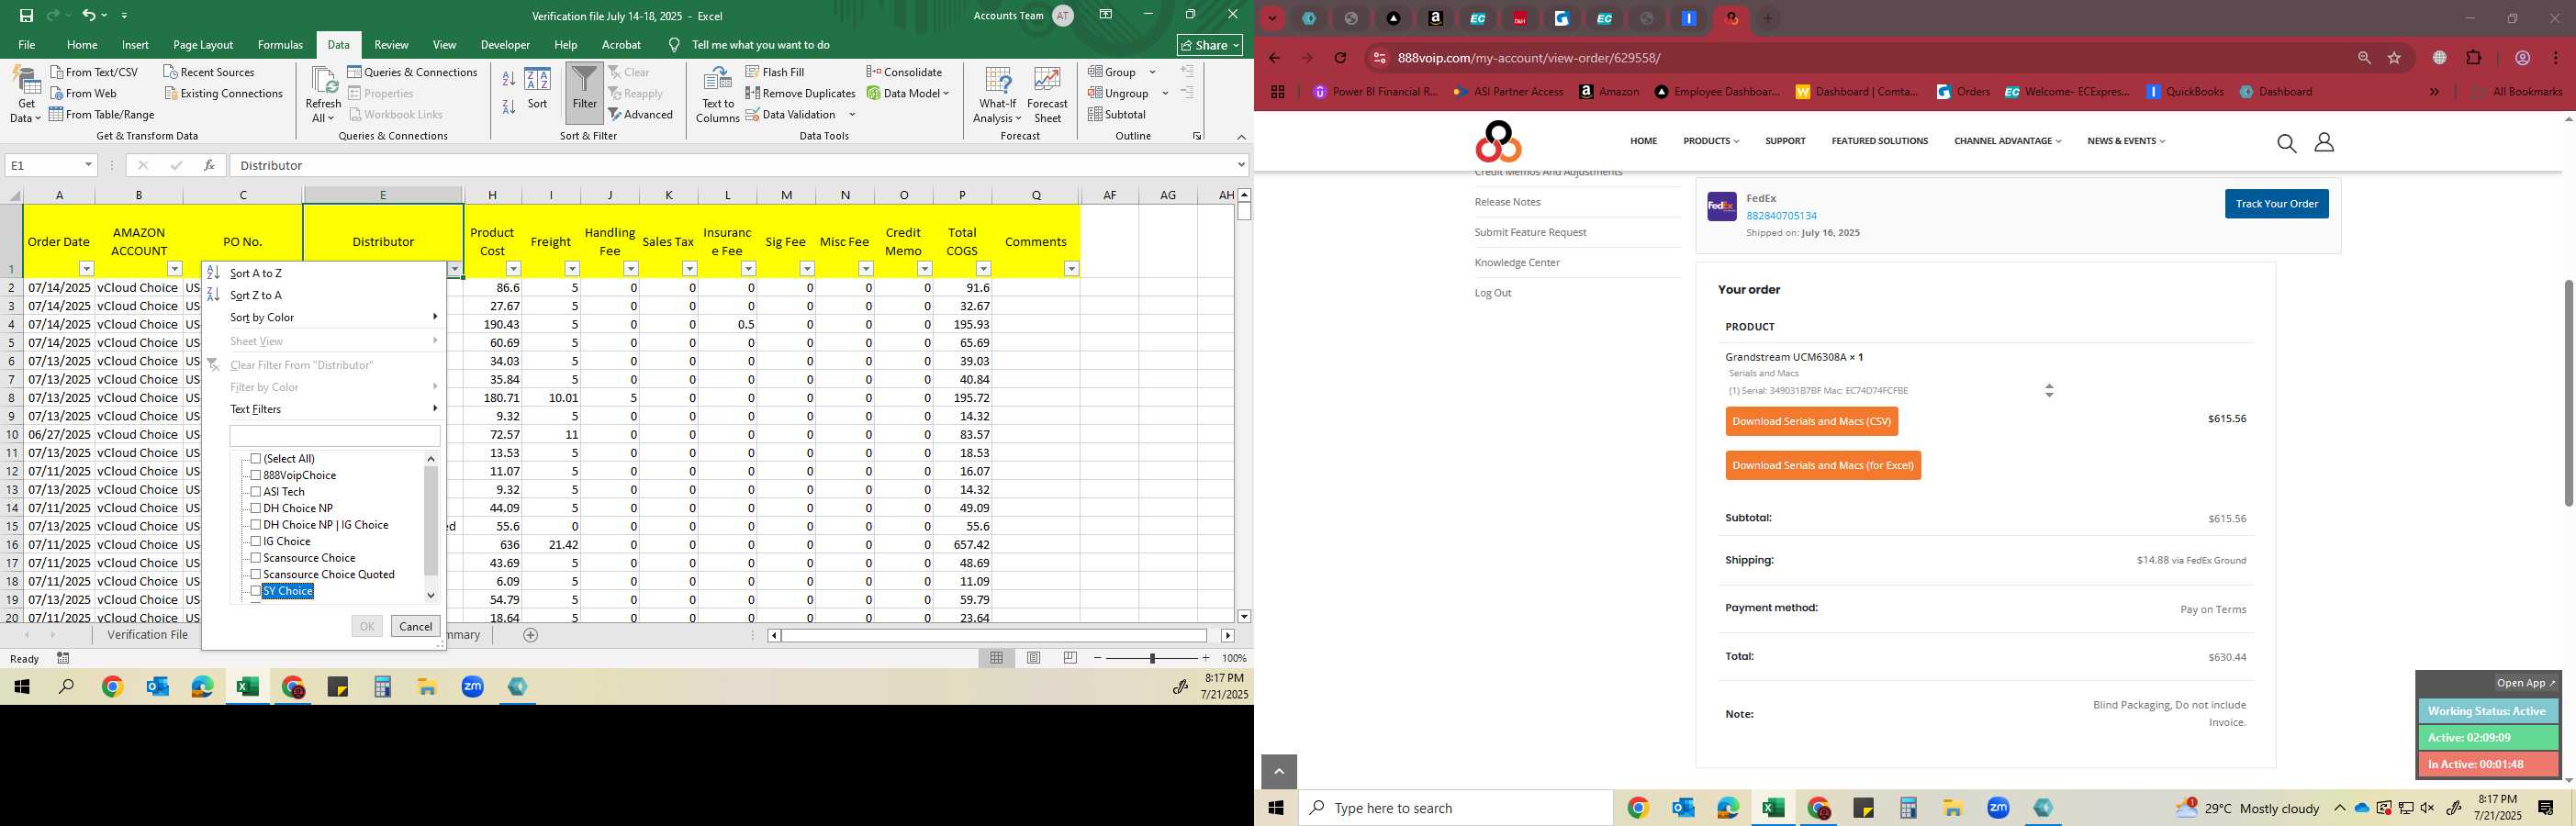Switch to the Verification File sheet tab
Image resolution: width=2576 pixels, height=826 pixels.
(x=148, y=635)
